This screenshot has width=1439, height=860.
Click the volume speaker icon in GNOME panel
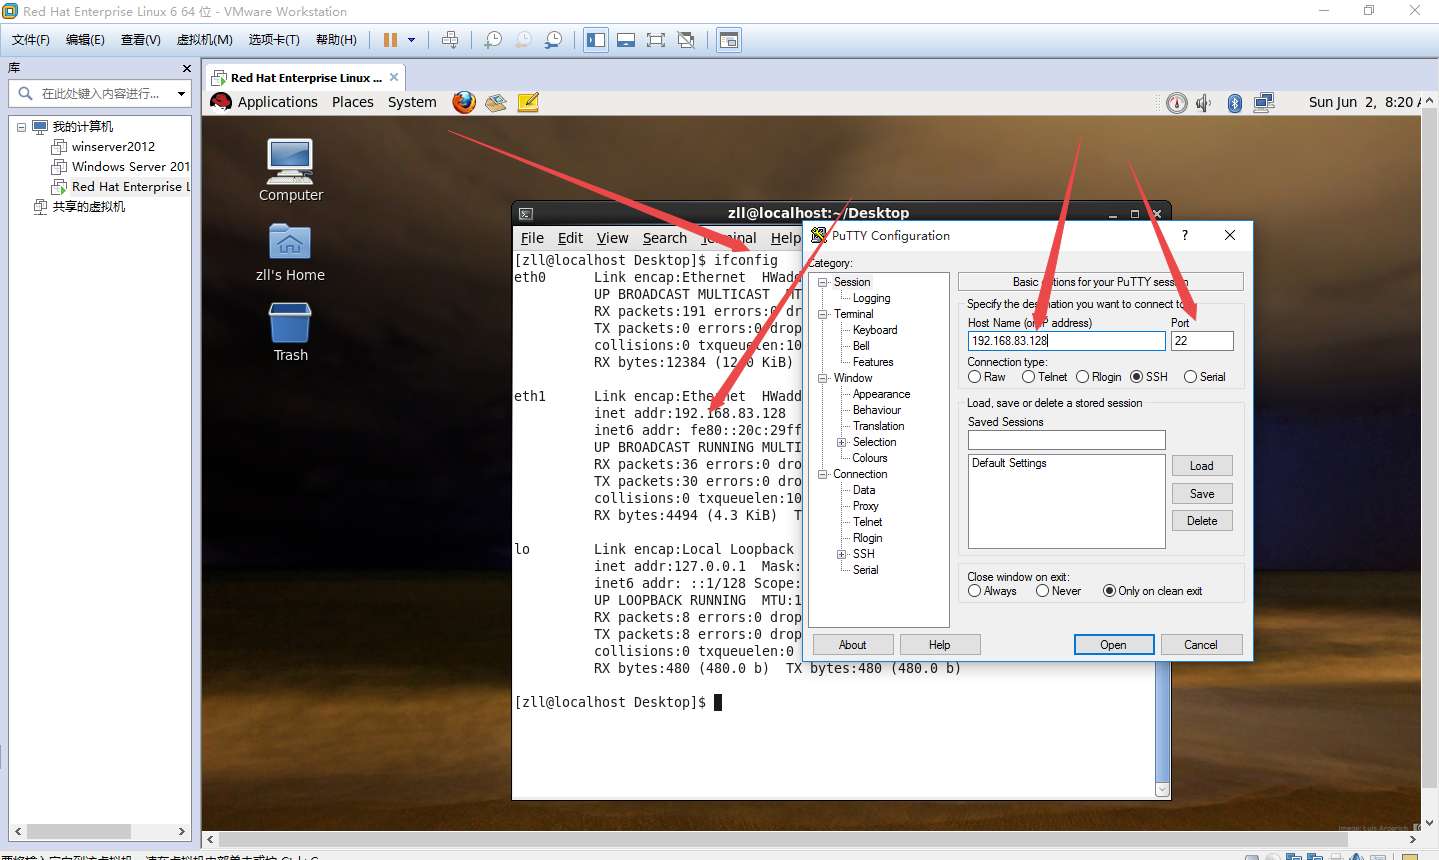(x=1204, y=103)
